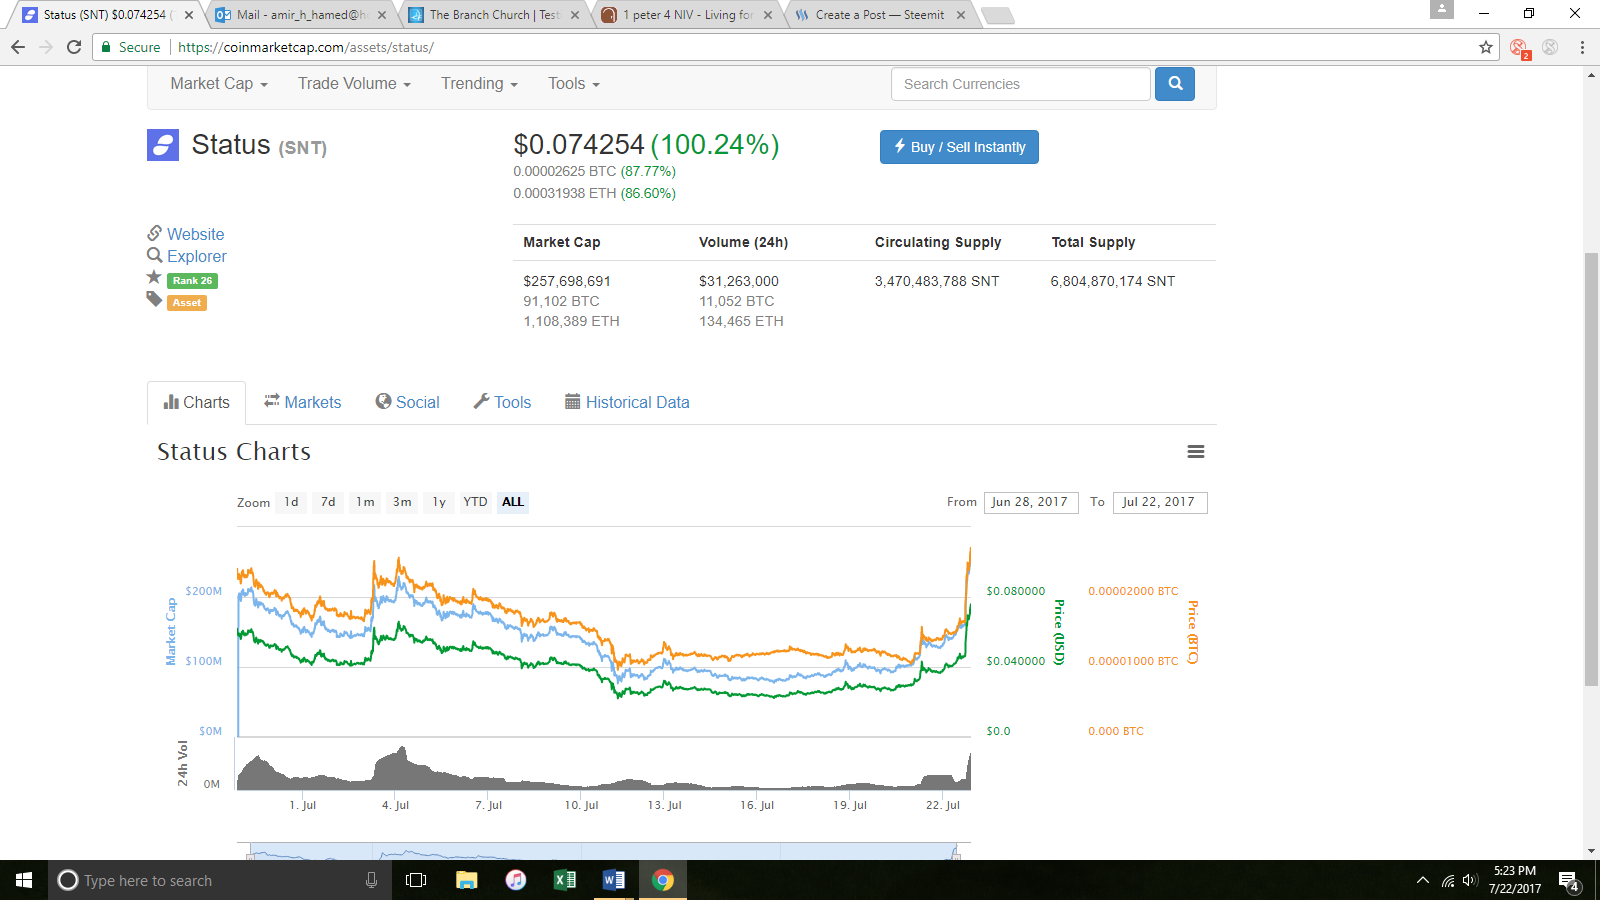The width and height of the screenshot is (1600, 900).
Task: Set chart zoom to YTD
Action: (x=475, y=502)
